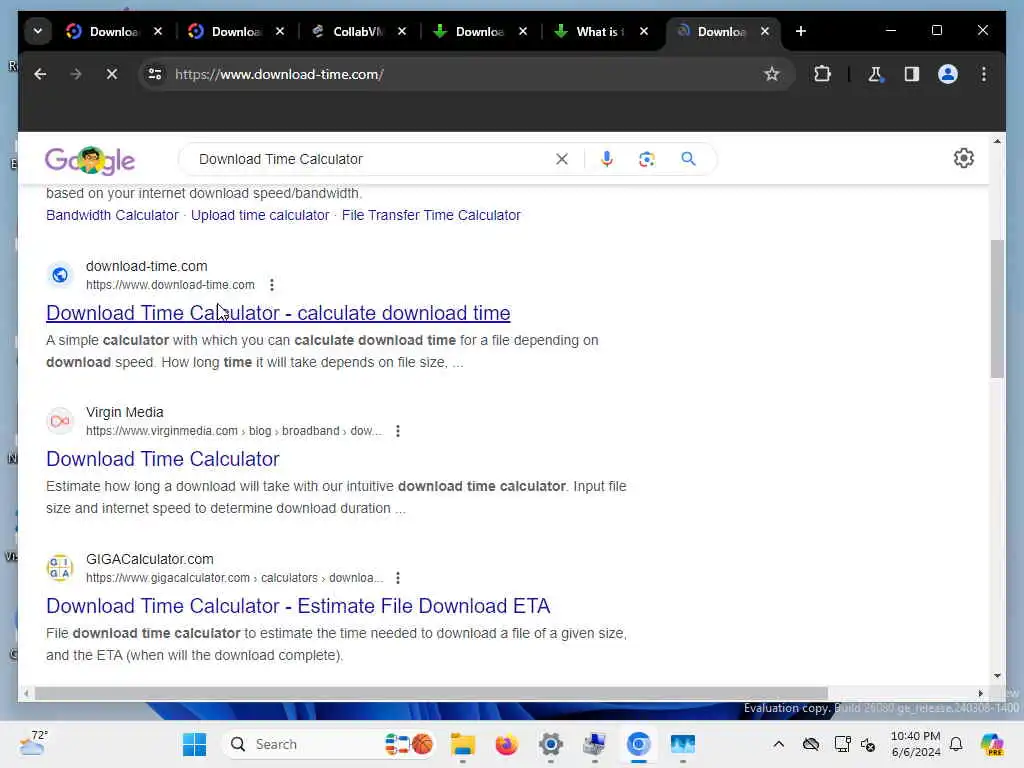Open 'Estimate File Download ETA' result
This screenshot has height=768, width=1024.
point(298,606)
